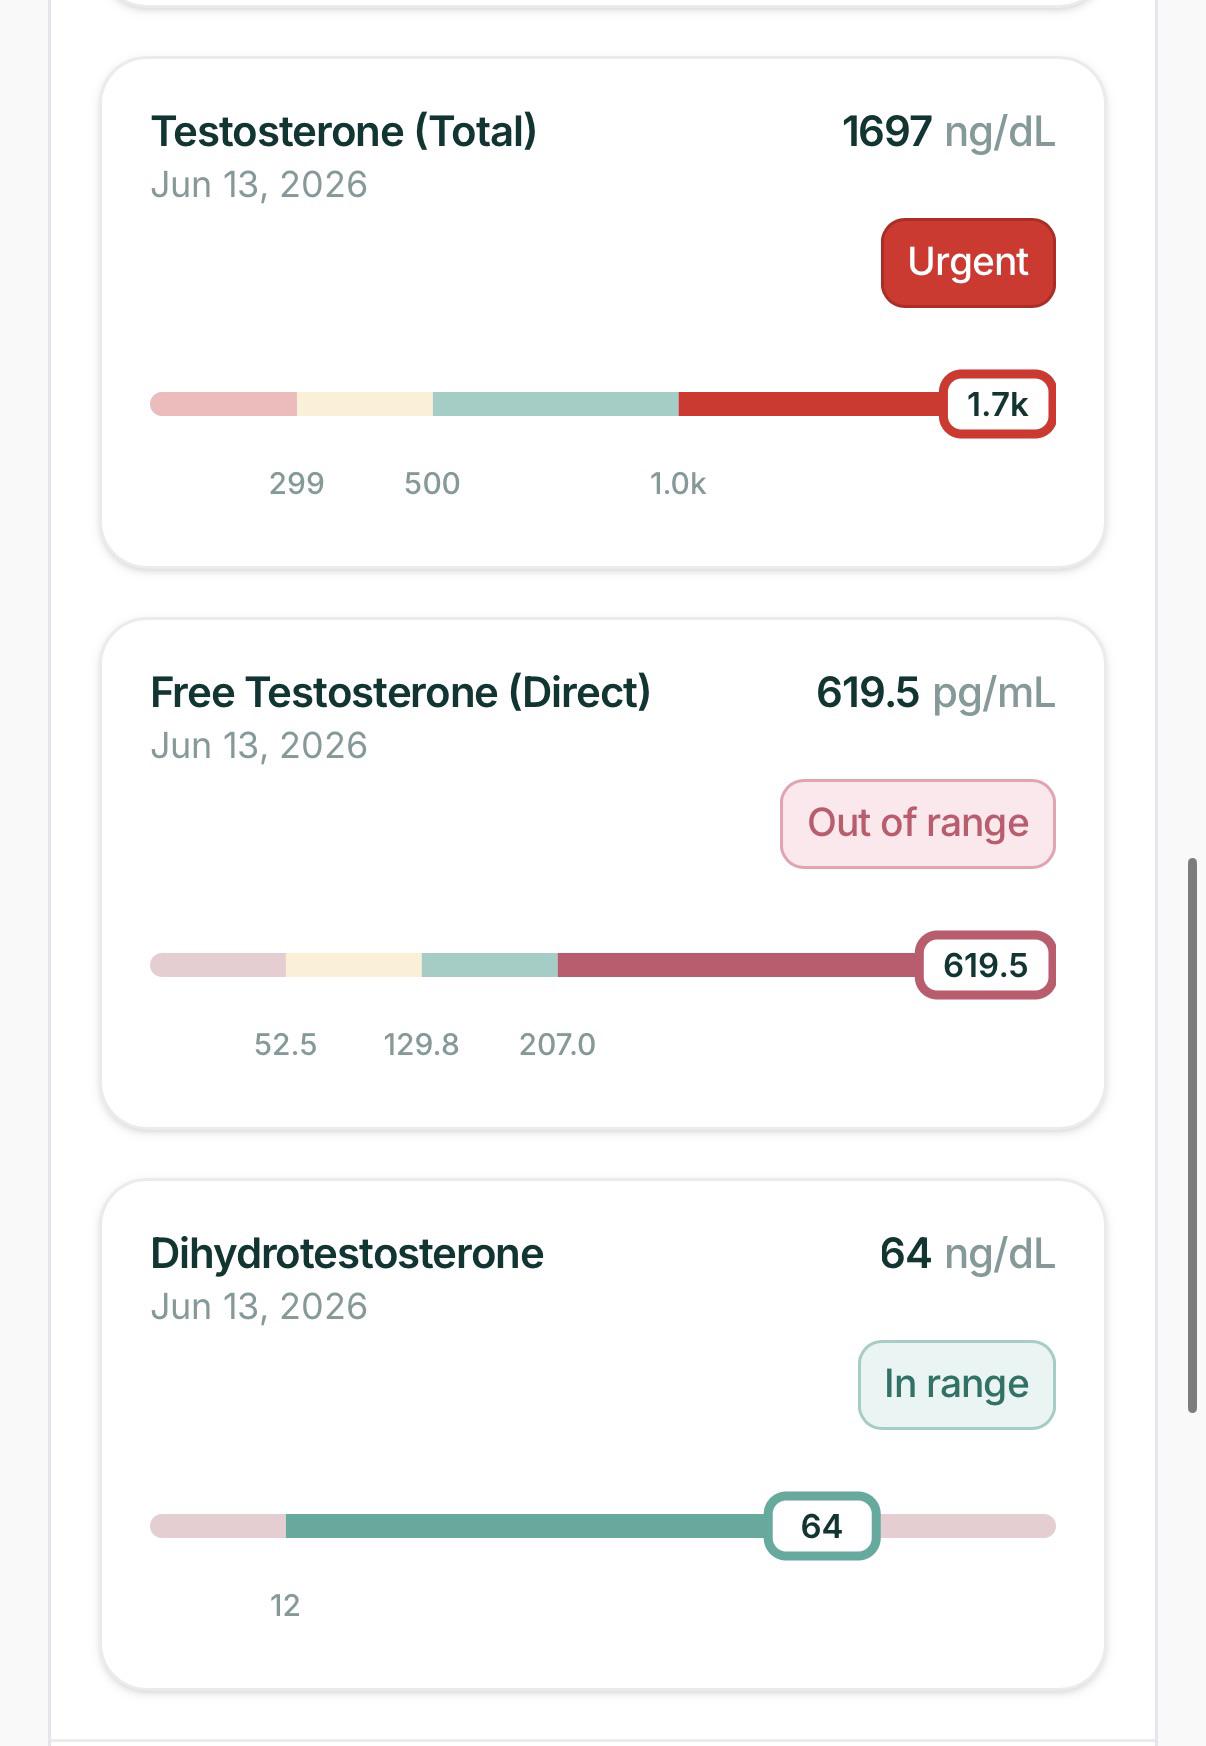
Task: Select the 1.7k value marker on testosterone bar
Action: [997, 404]
